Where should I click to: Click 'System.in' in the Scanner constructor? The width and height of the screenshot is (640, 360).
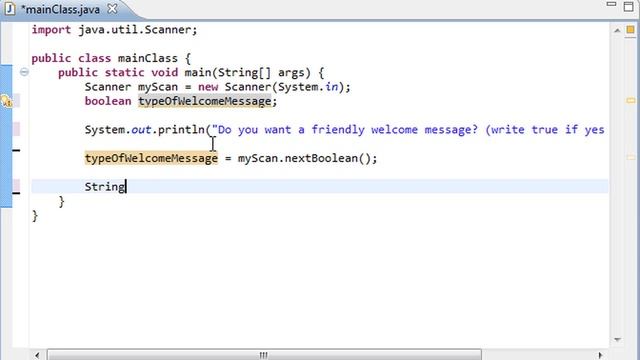point(308,87)
